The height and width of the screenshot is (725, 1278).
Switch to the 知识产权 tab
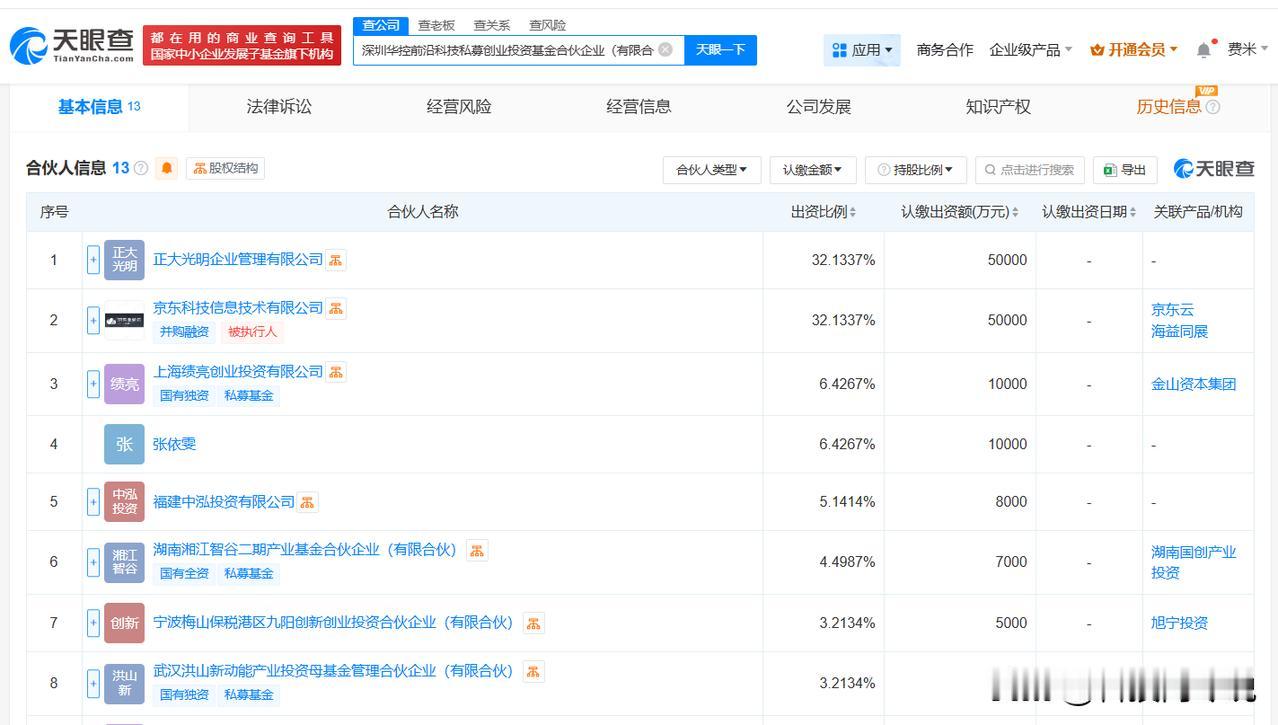tap(998, 107)
